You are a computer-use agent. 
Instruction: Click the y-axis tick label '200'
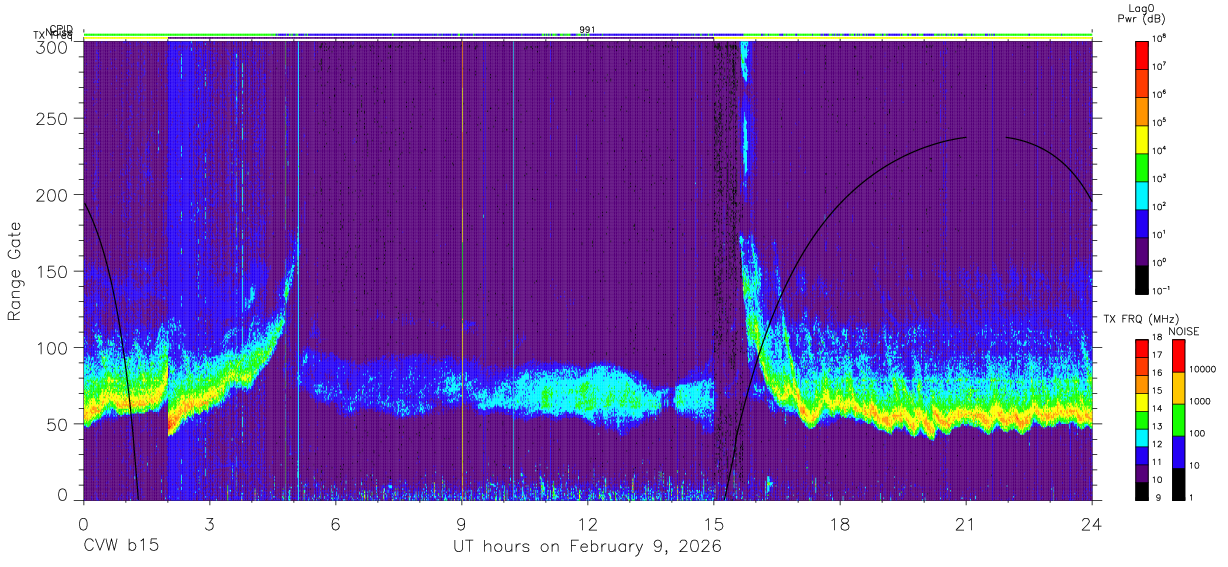pyautogui.click(x=52, y=195)
